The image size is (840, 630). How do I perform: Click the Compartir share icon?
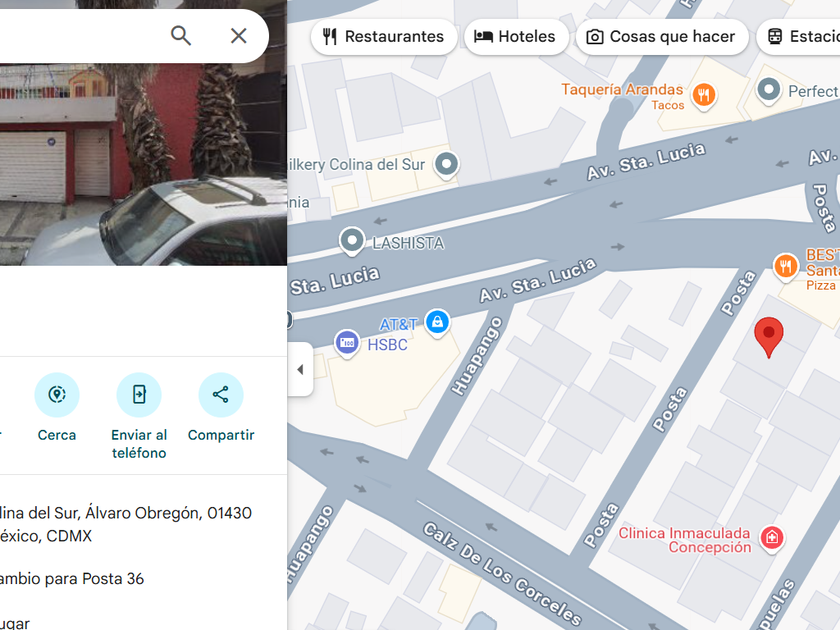point(221,395)
